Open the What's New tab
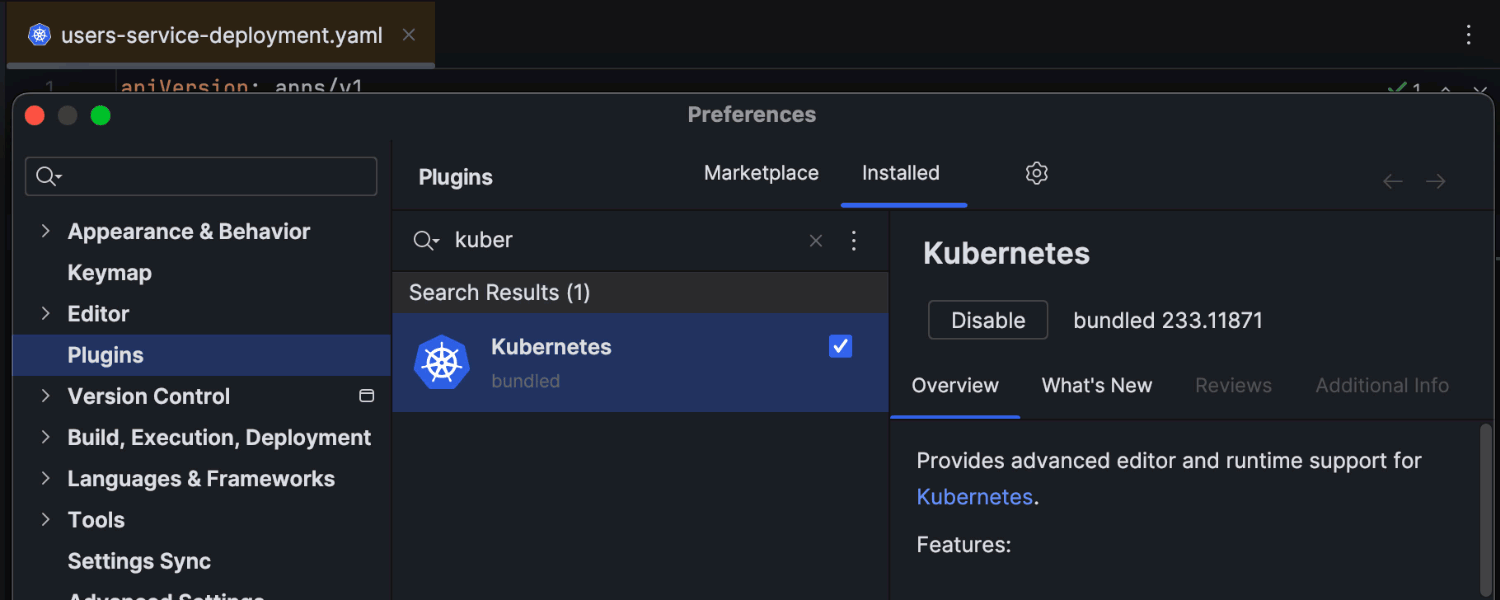 pyautogui.click(x=1097, y=385)
